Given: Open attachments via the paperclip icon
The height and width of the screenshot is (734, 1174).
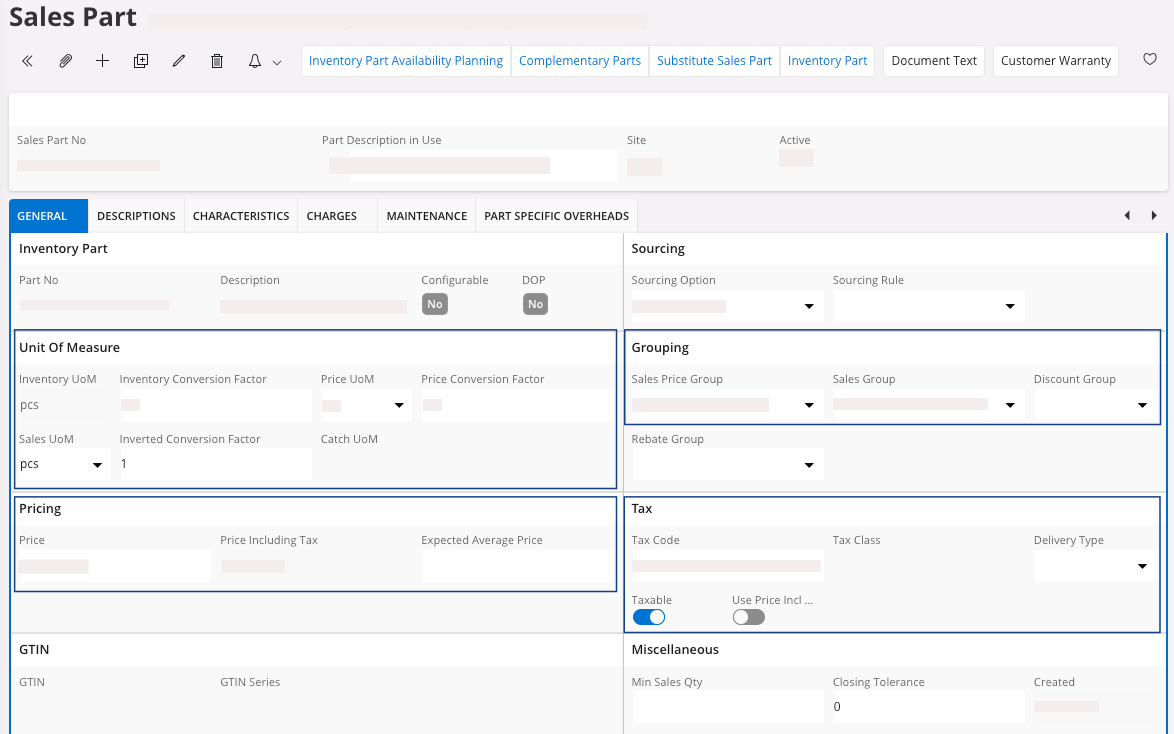Looking at the screenshot, I should coord(65,61).
